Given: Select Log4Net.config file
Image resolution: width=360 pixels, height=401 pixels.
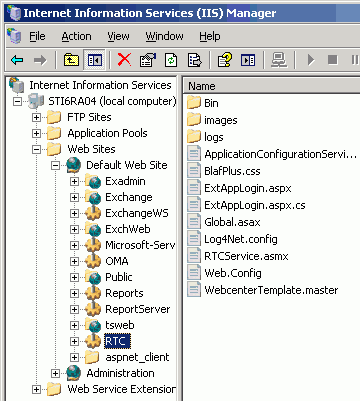Looking at the screenshot, I should tap(241, 239).
